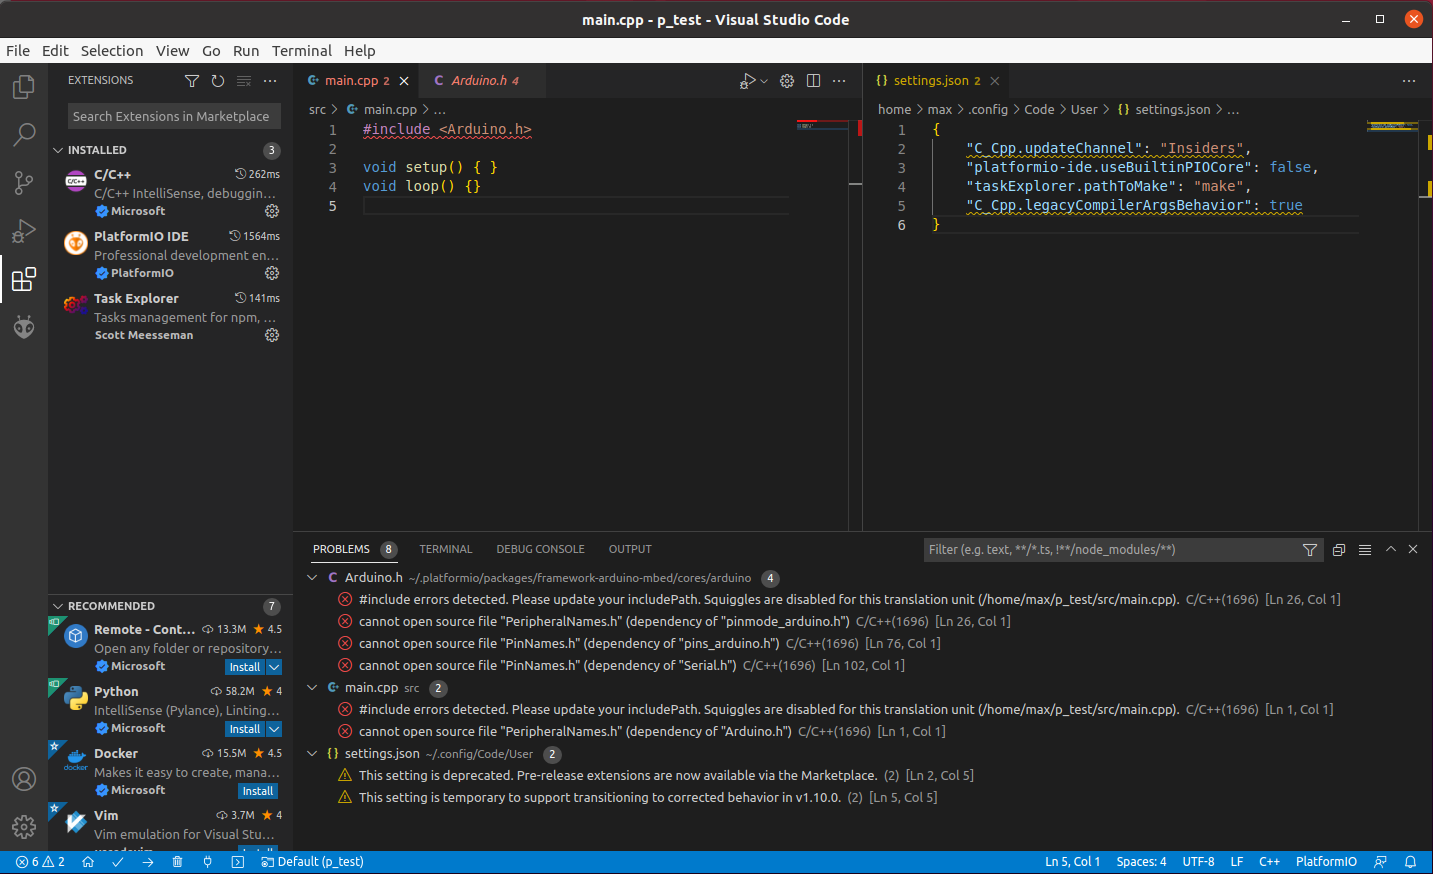Split the editor using the split editor icon
The image size is (1433, 874).
coord(813,80)
